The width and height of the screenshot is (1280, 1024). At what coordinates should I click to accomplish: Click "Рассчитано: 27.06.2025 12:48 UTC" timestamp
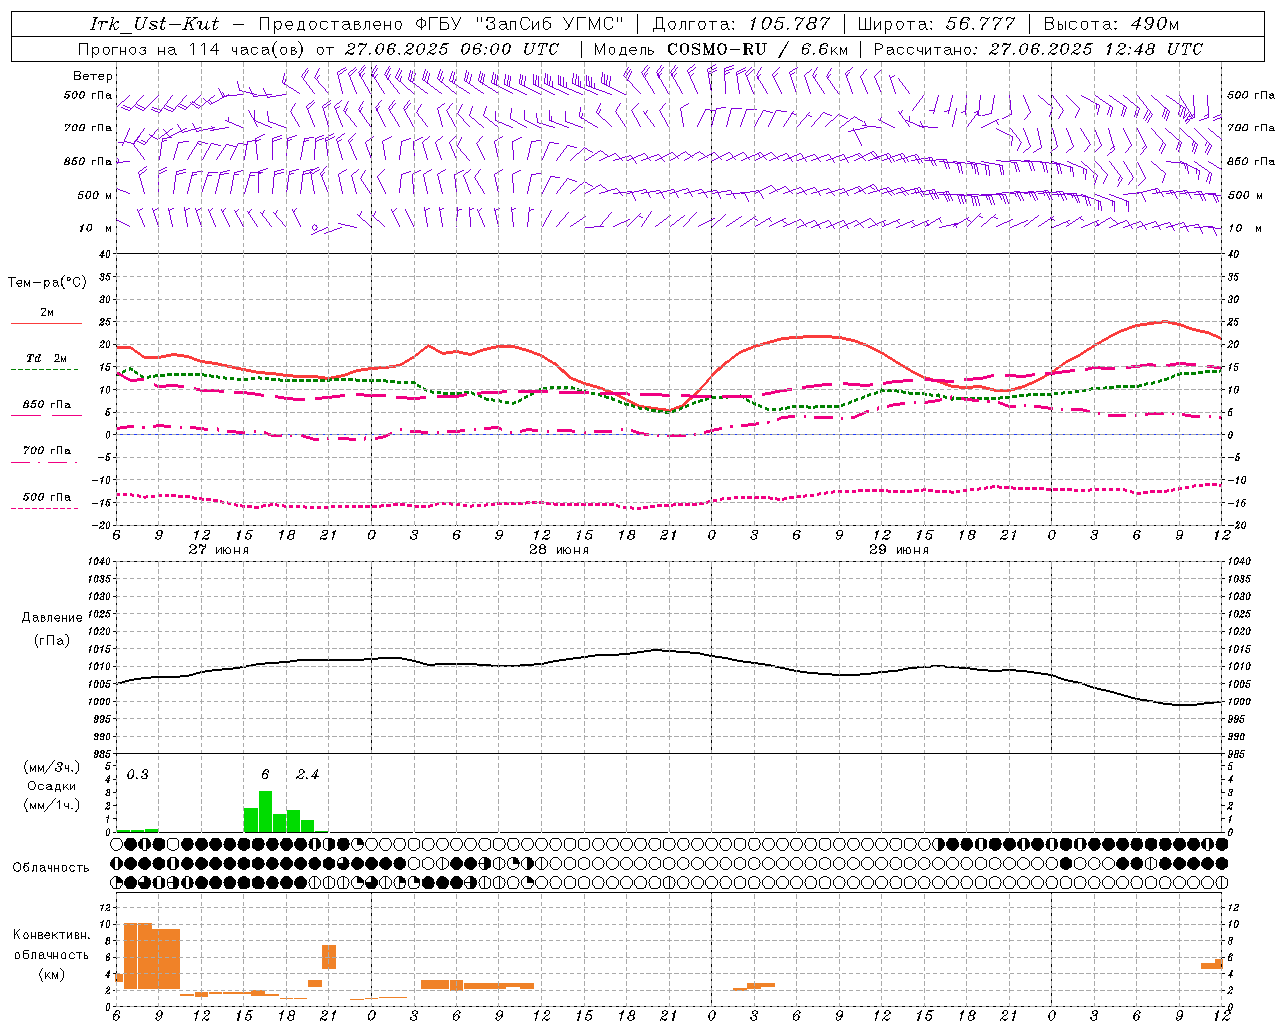[1038, 49]
